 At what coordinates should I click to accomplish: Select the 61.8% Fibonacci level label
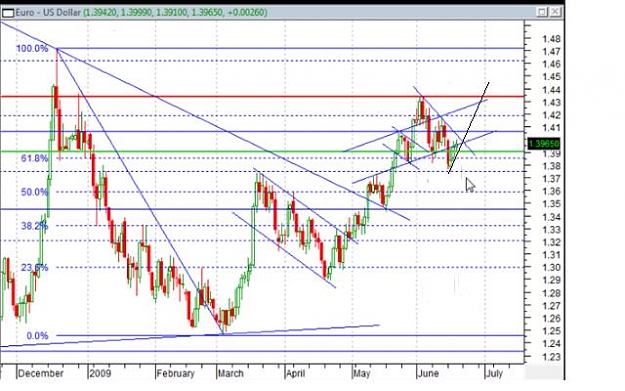coord(34,159)
